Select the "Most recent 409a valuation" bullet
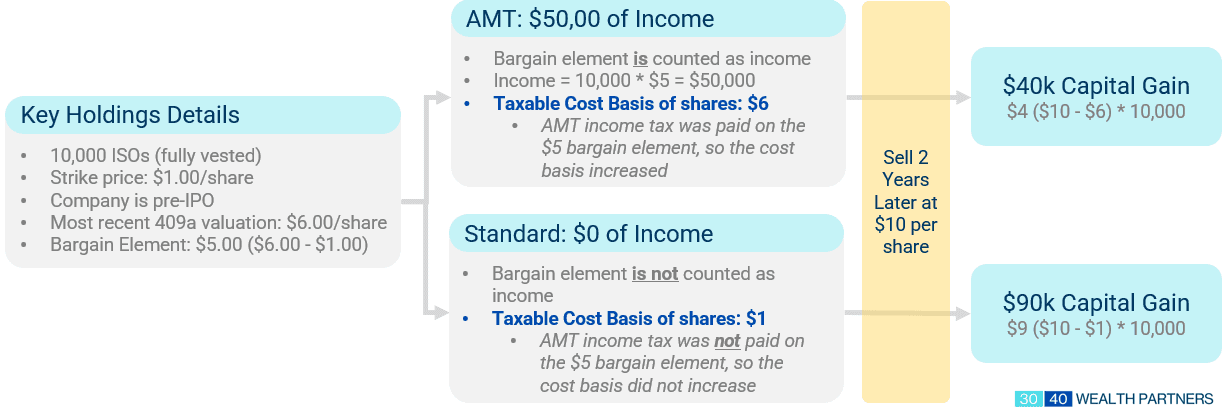1227x418 pixels. coord(218,222)
